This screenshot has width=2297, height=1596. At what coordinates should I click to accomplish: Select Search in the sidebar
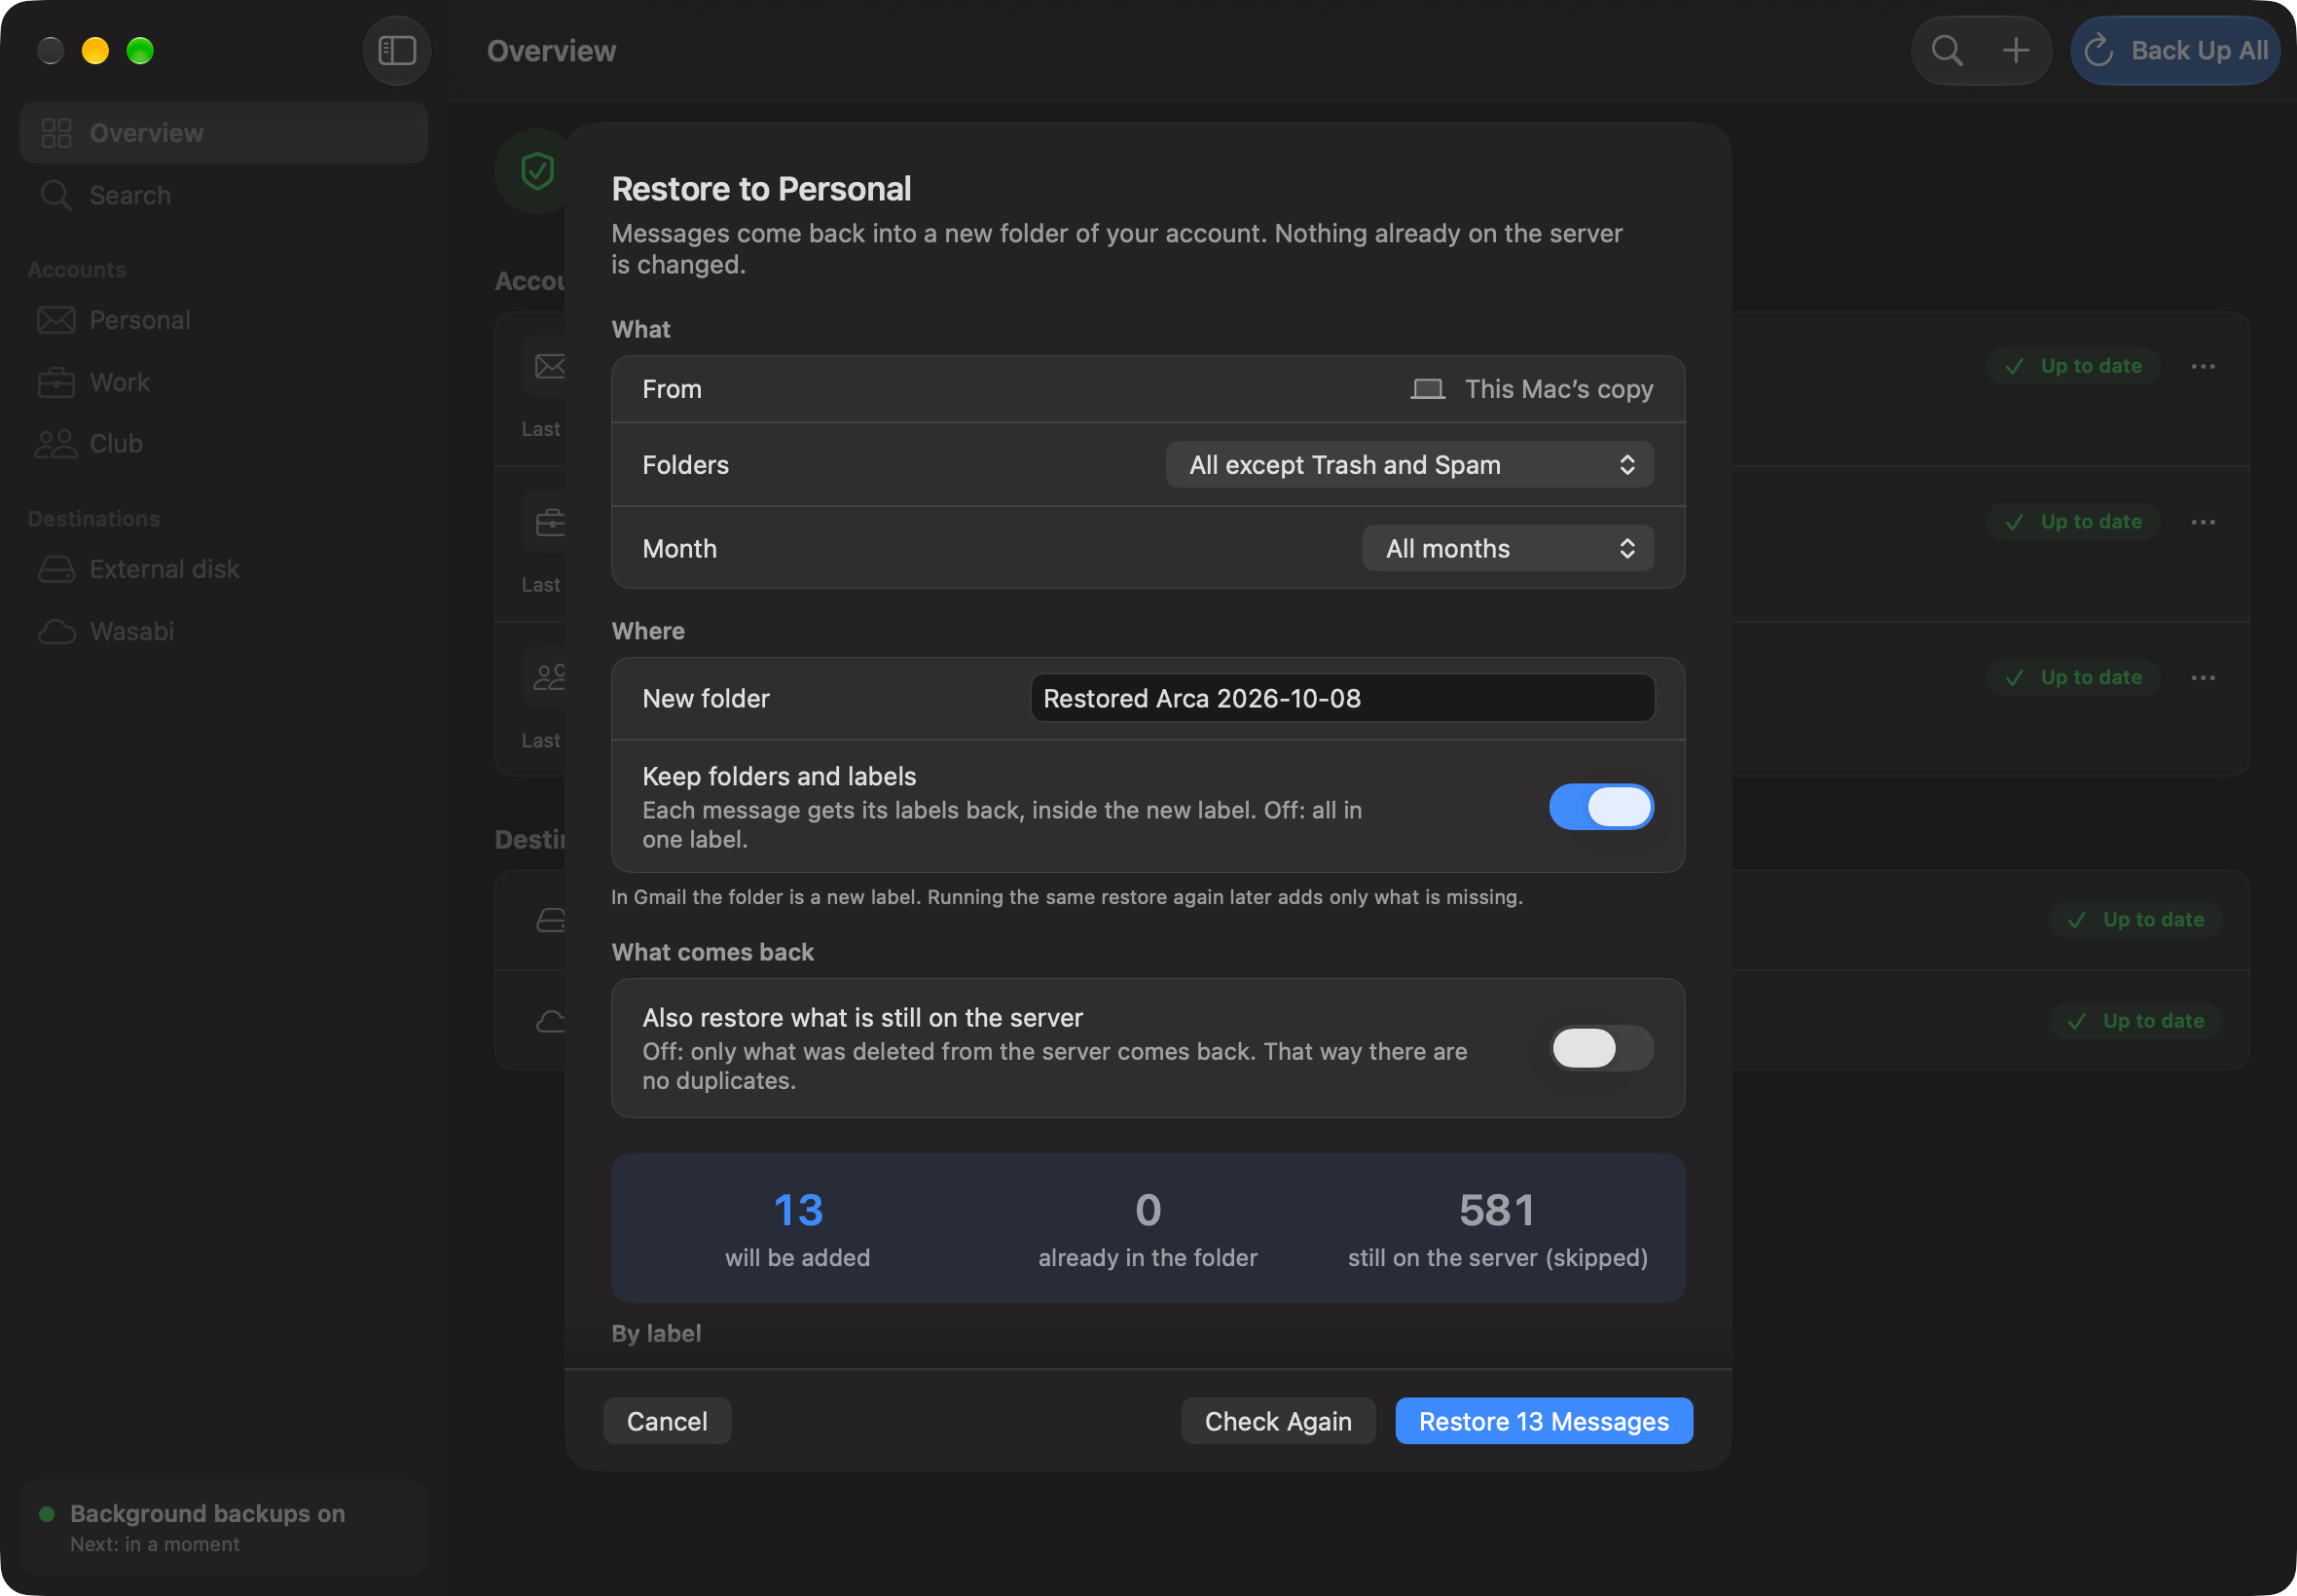point(223,195)
